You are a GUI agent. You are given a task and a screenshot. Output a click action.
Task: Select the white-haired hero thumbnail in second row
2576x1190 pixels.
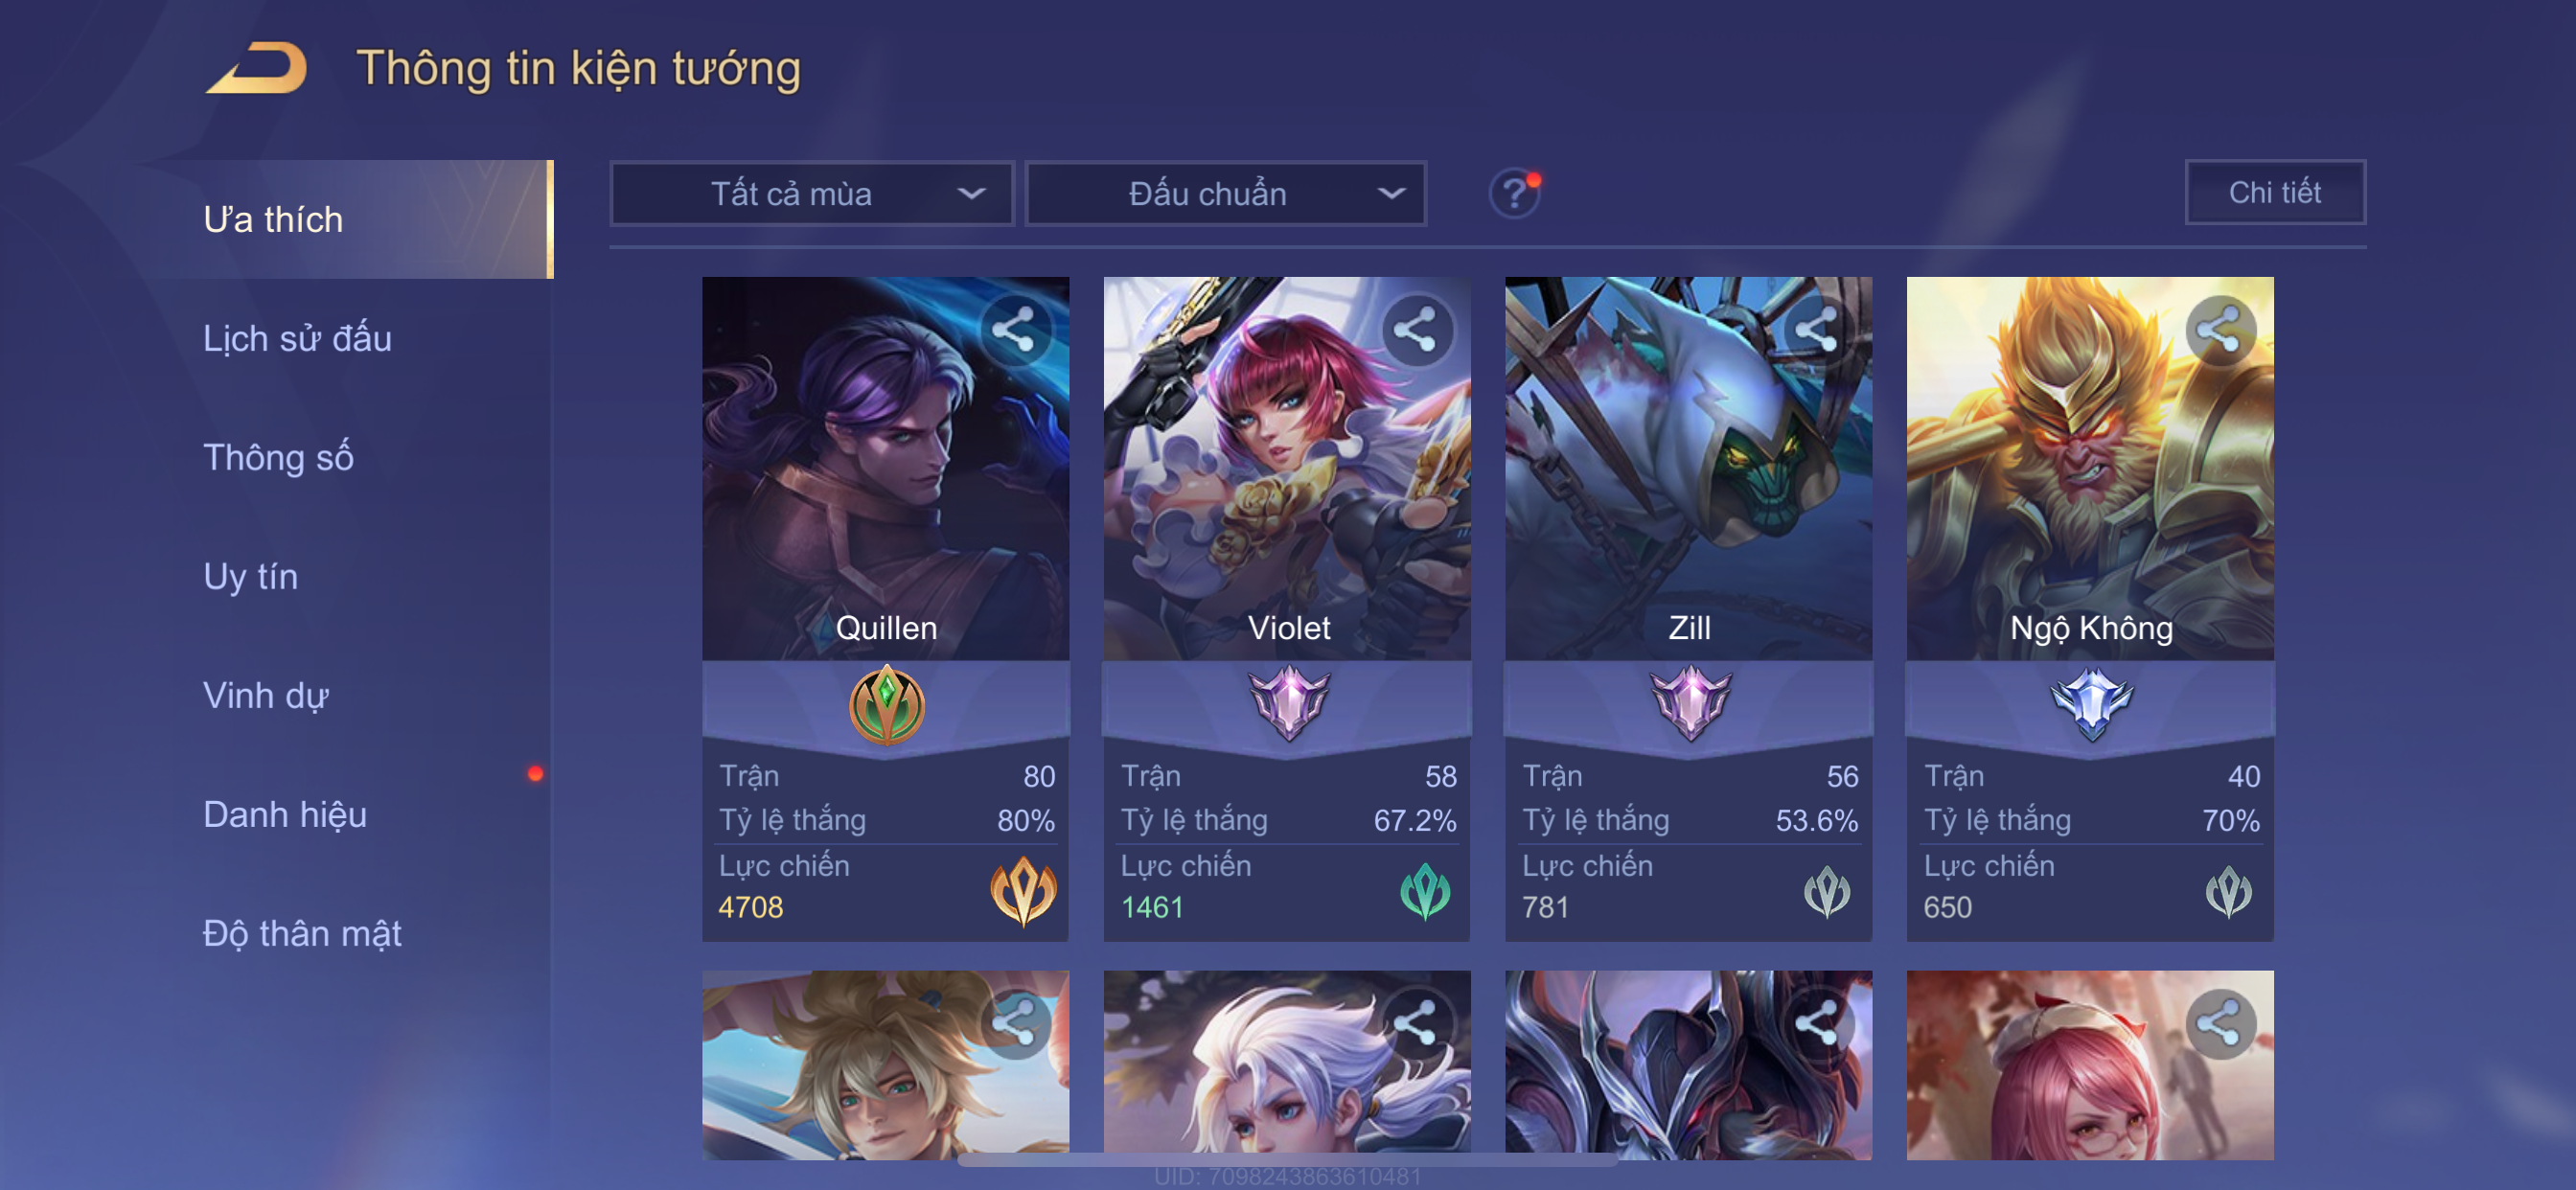coord(1287,1065)
